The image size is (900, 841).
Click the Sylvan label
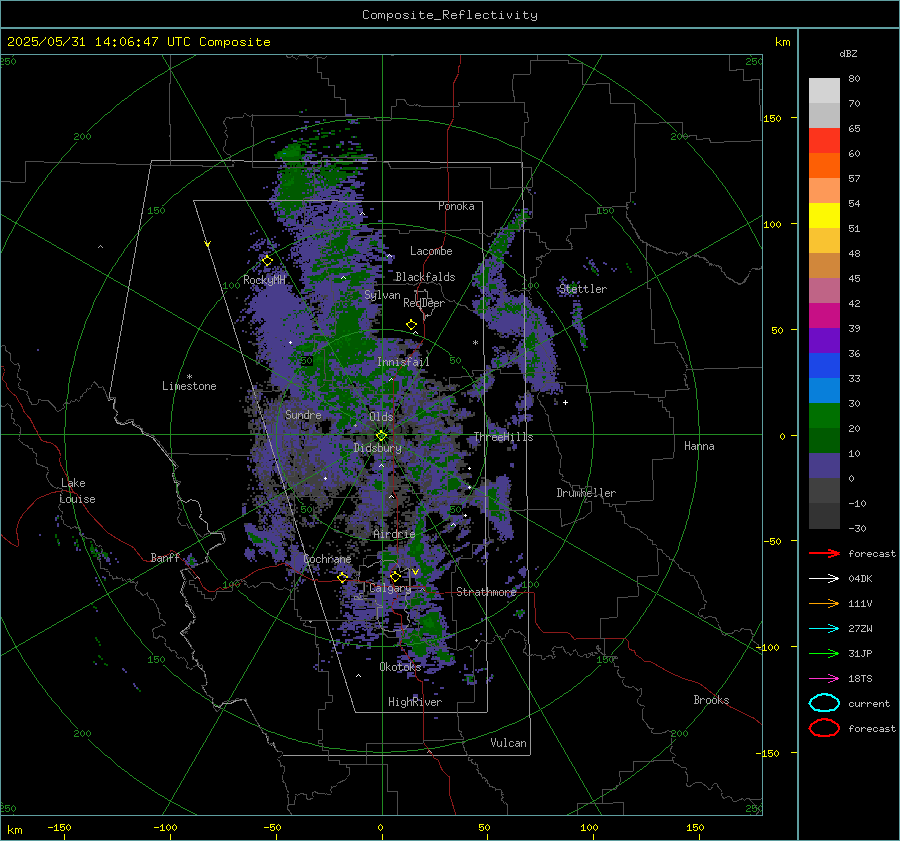(382, 295)
